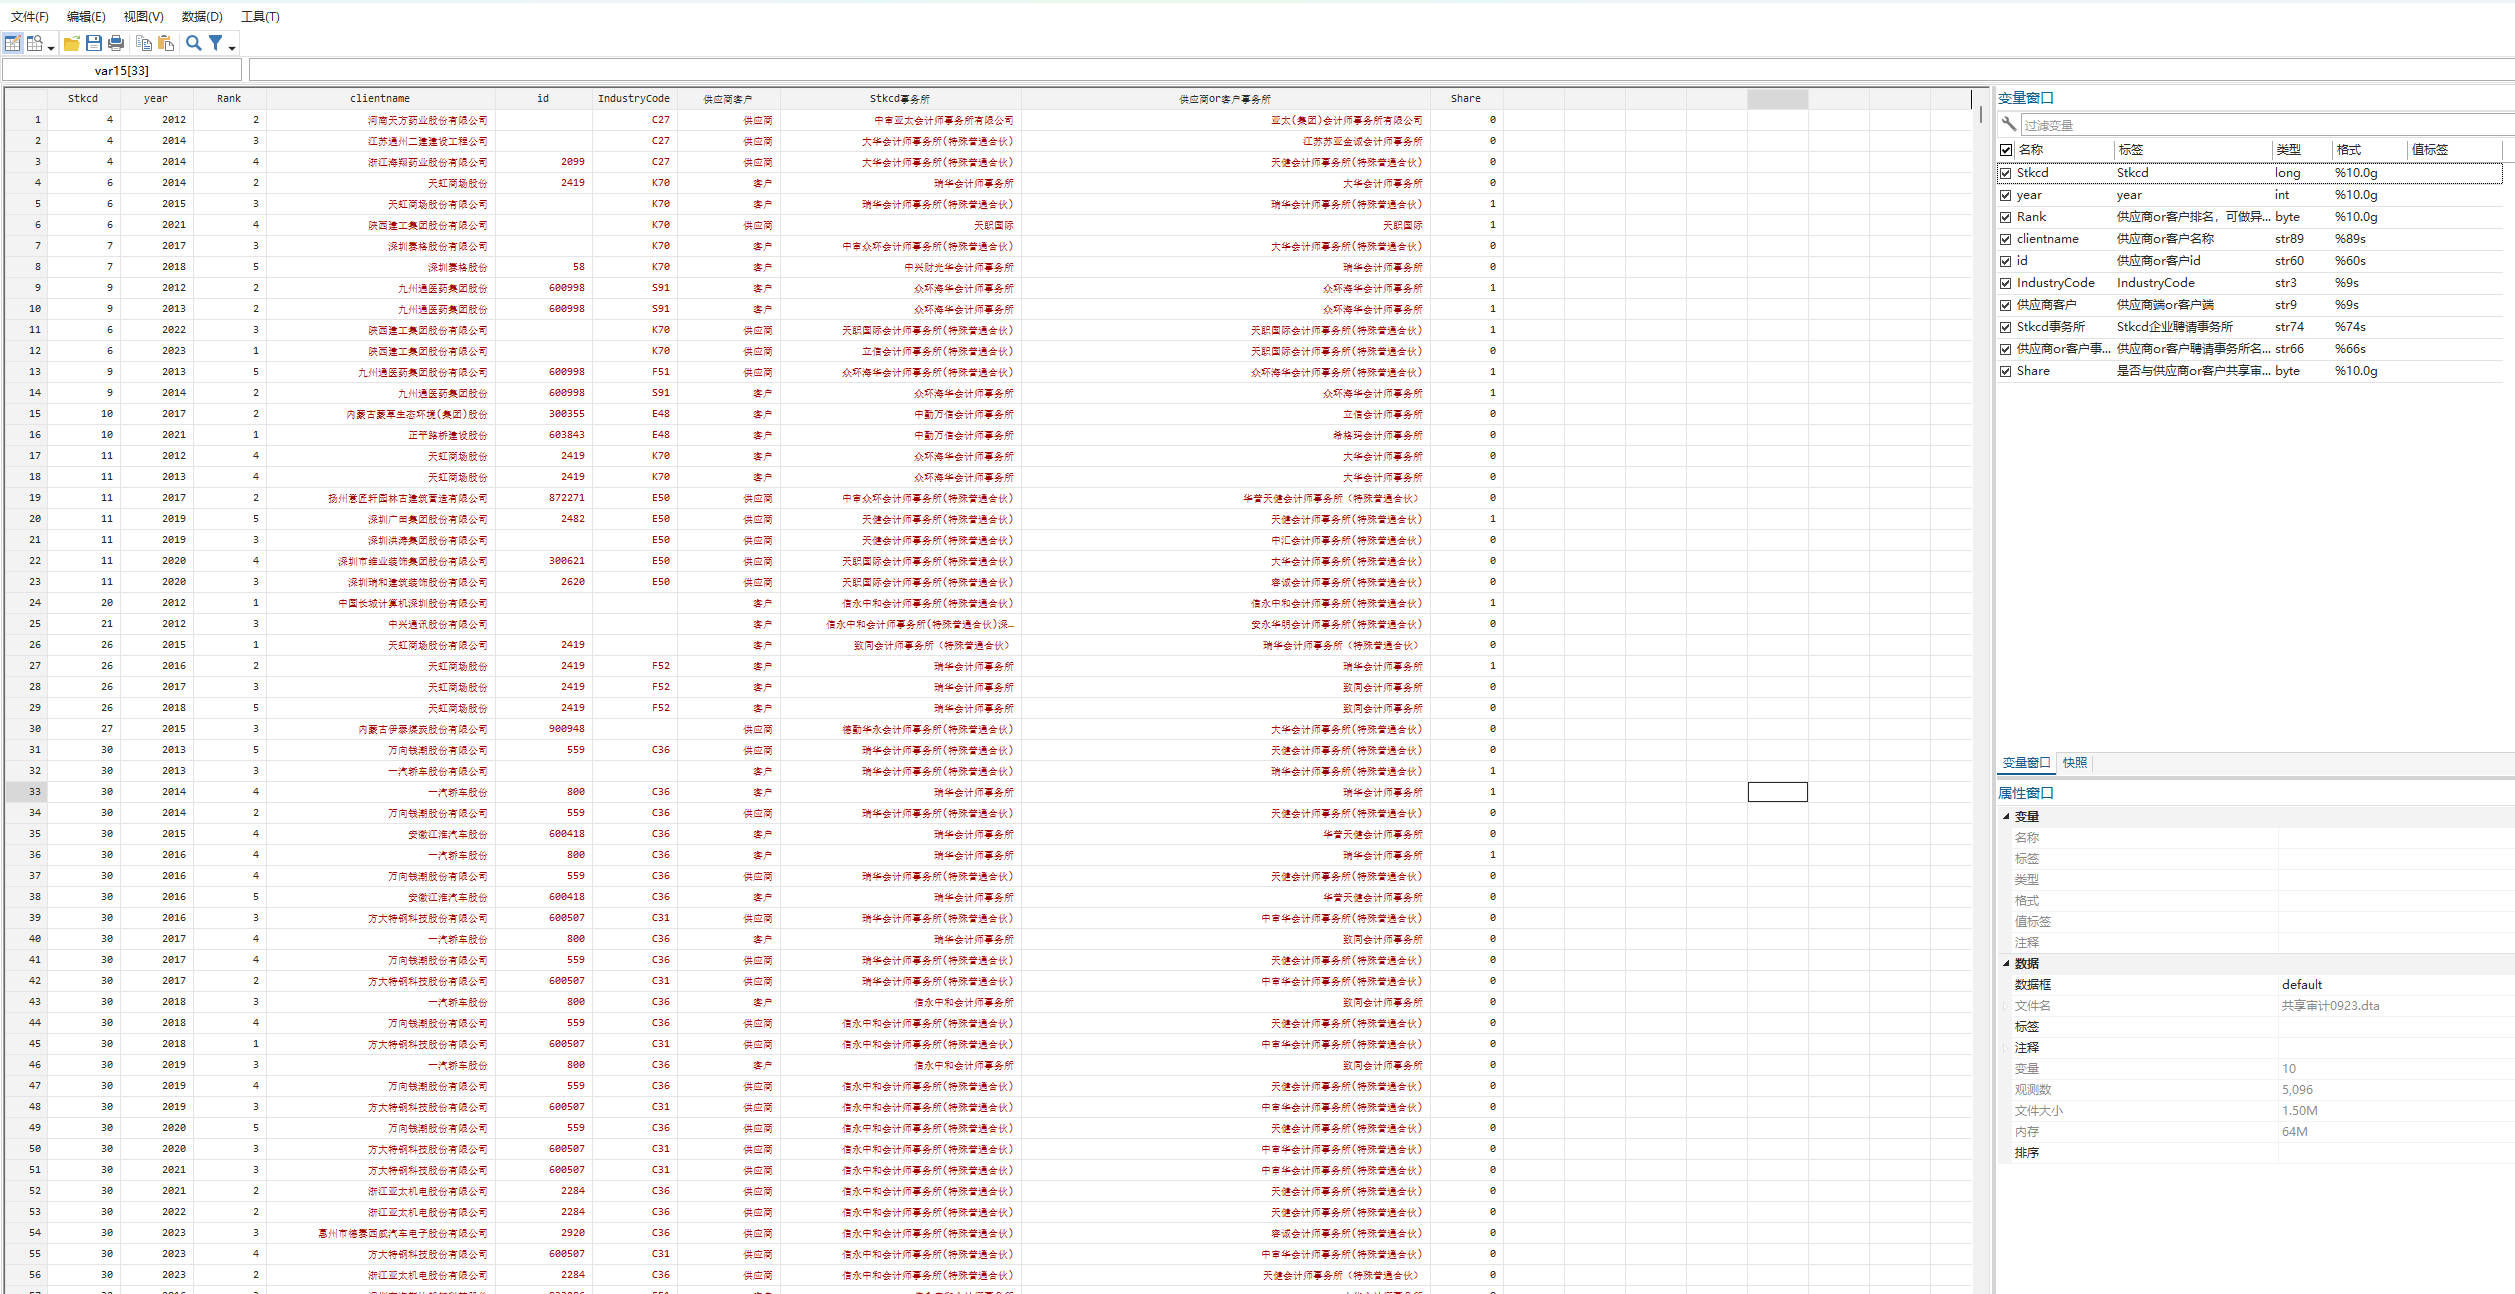Open the filter funnel dropdown arrow
Image resolution: width=2515 pixels, height=1294 pixels.
point(232,47)
